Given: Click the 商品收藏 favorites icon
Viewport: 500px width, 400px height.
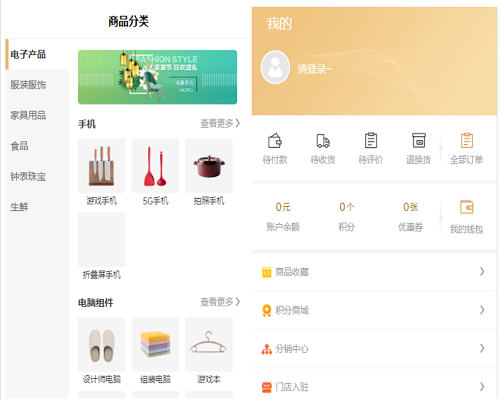Looking at the screenshot, I should point(267,272).
